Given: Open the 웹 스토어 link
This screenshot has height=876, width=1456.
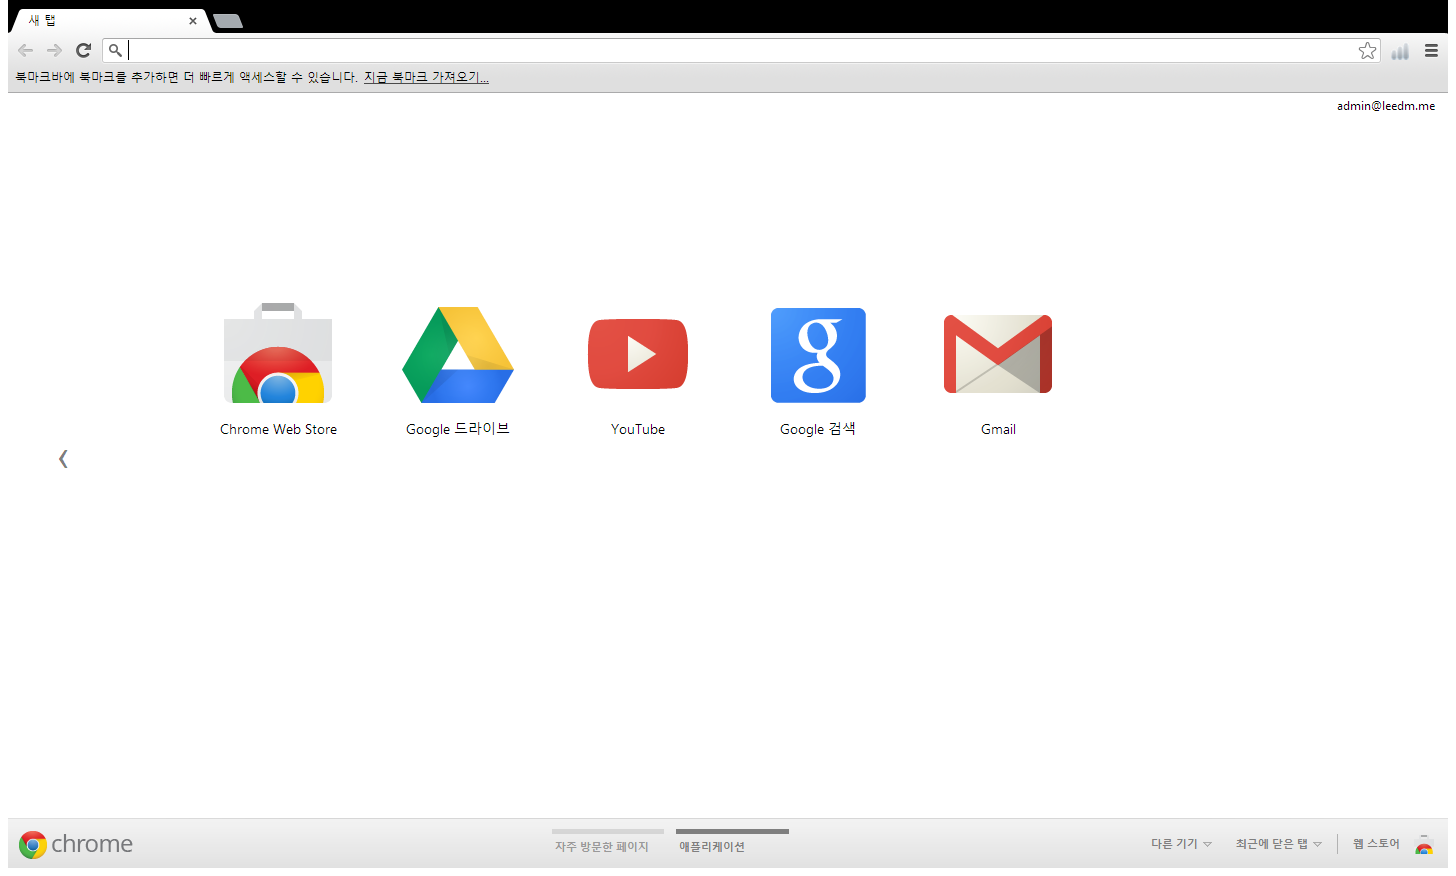Looking at the screenshot, I should point(1376,844).
